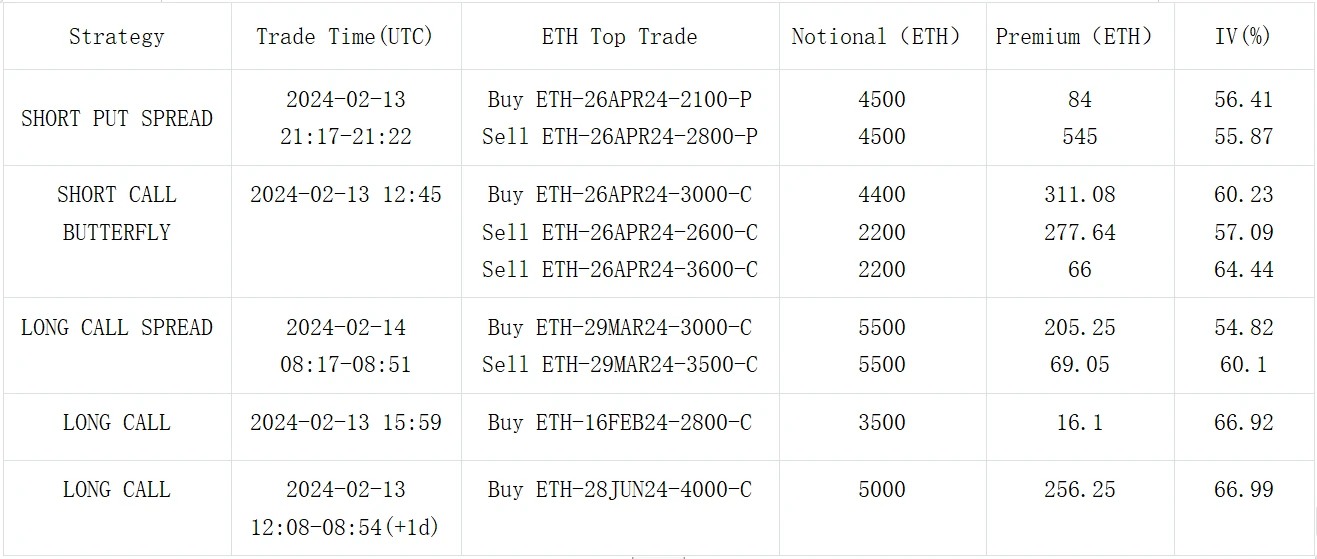Click the IV(%) column header
Screen dimensions: 1317x559
1243,37
